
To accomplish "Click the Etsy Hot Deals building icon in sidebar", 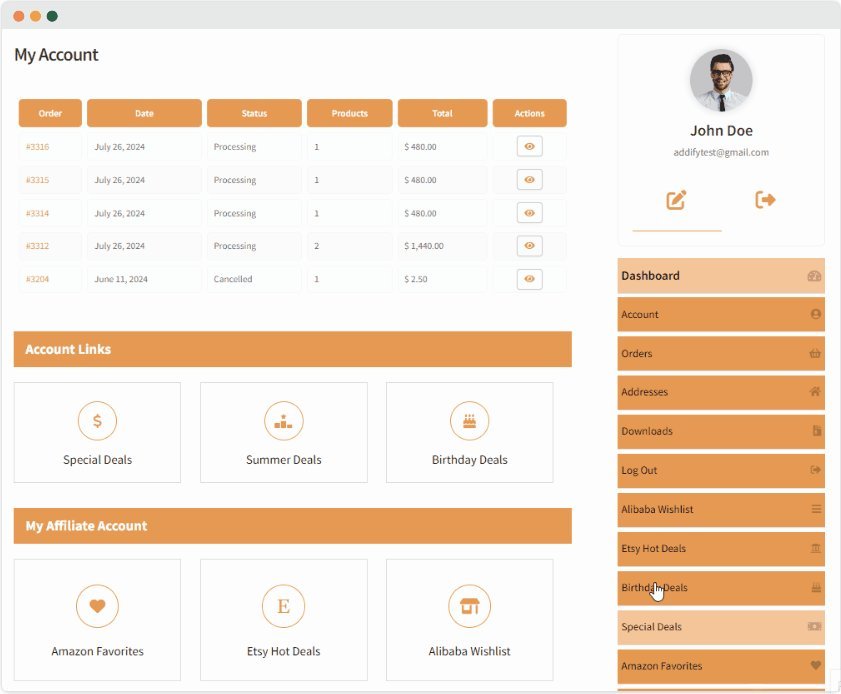I will click(x=816, y=548).
